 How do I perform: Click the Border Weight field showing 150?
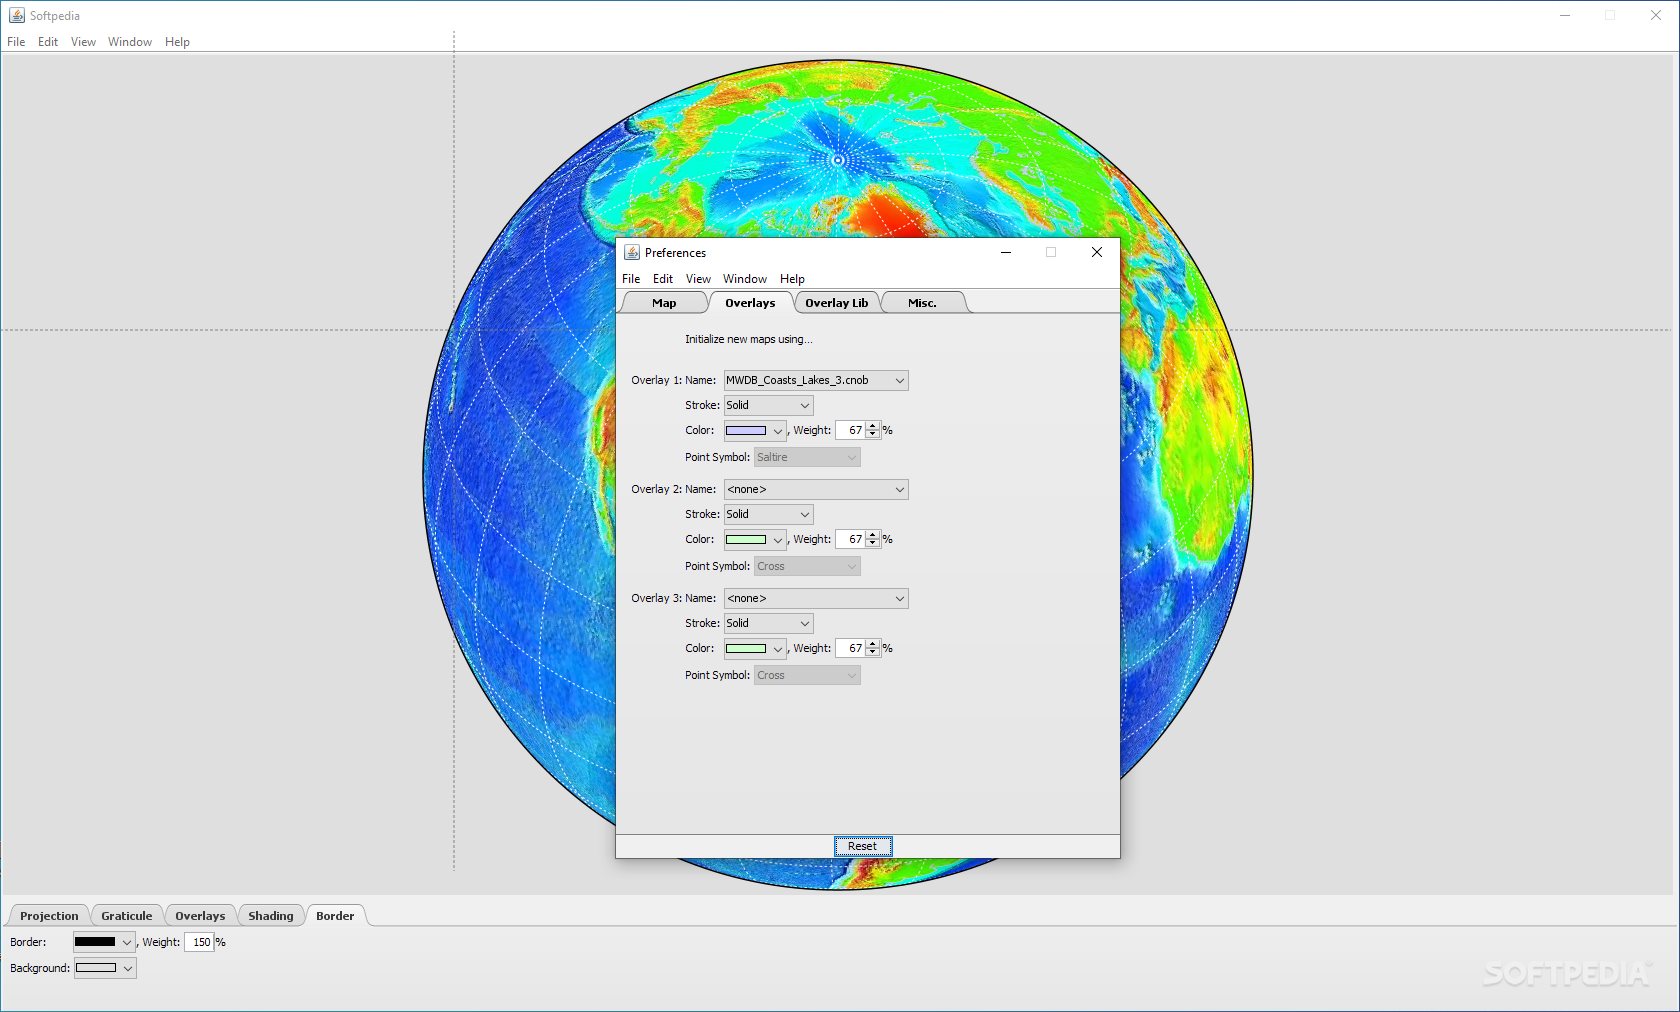[x=199, y=942]
